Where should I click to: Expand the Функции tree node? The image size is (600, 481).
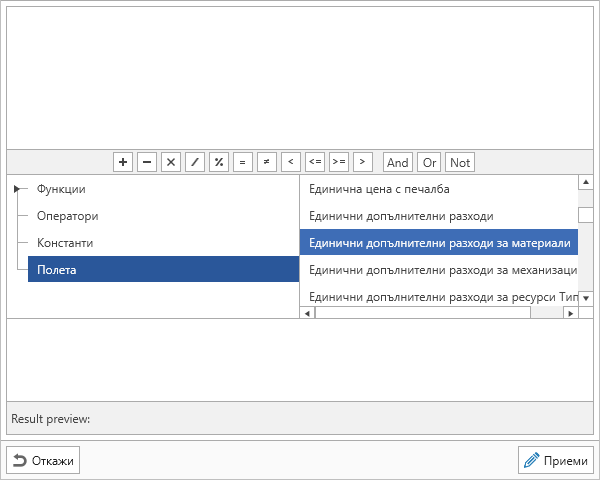click(17, 189)
